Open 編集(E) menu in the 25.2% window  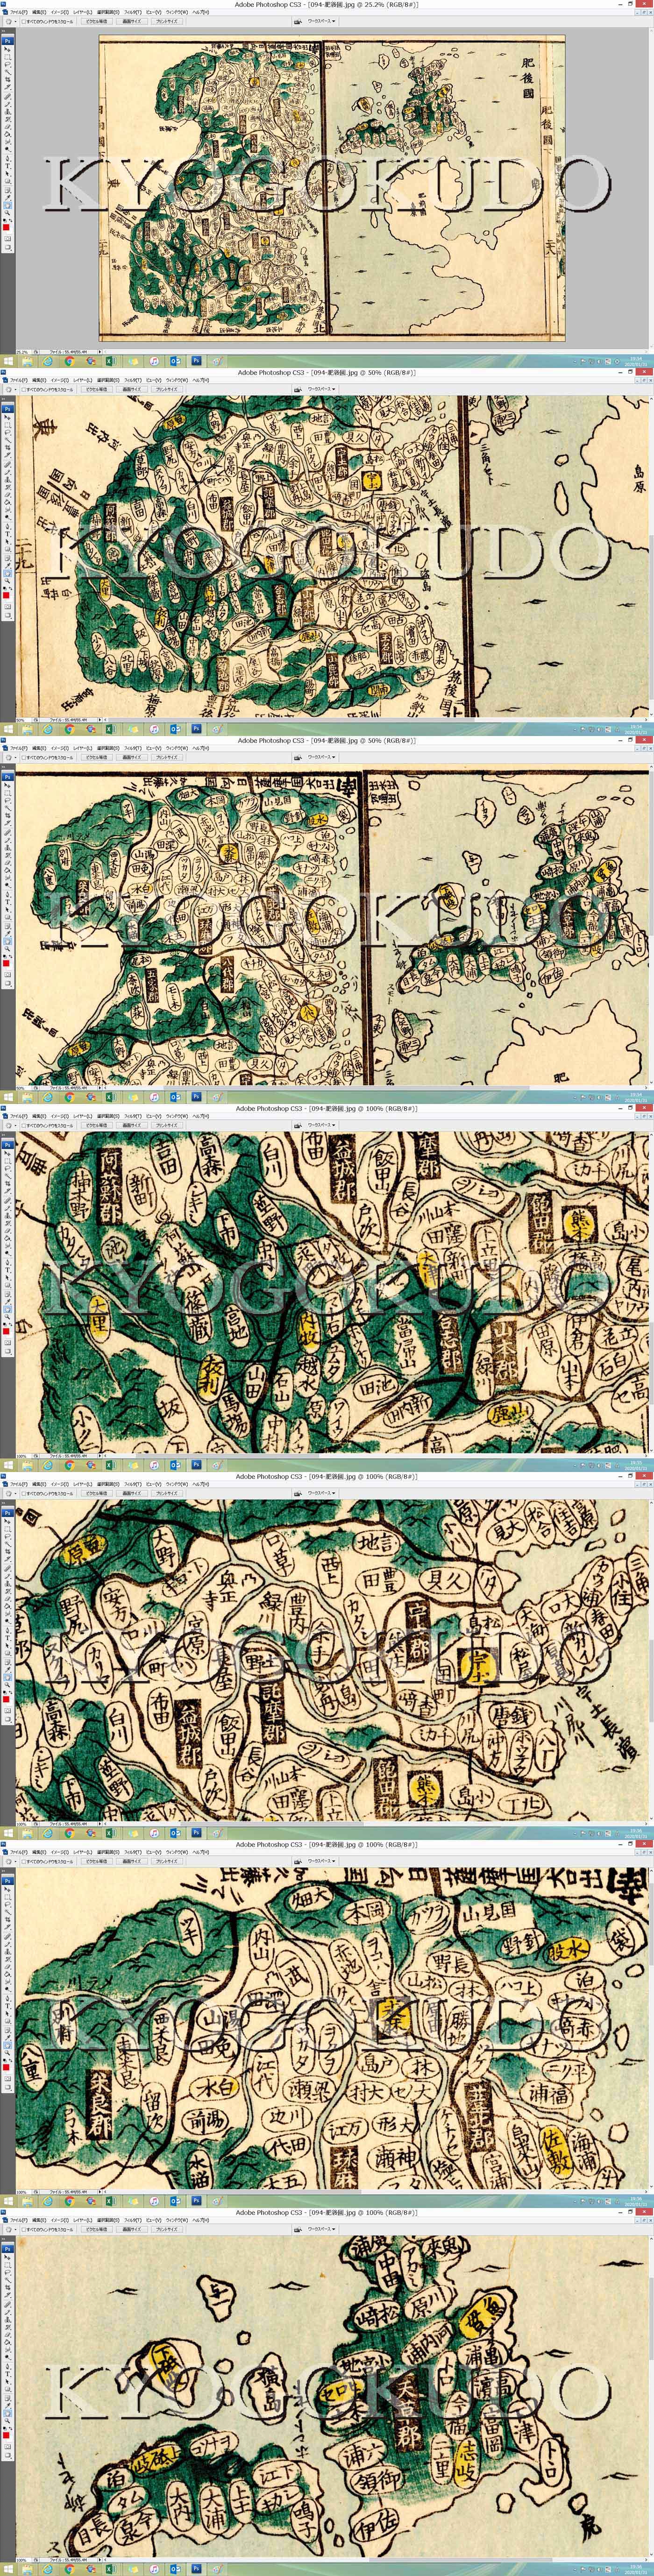click(39, 11)
